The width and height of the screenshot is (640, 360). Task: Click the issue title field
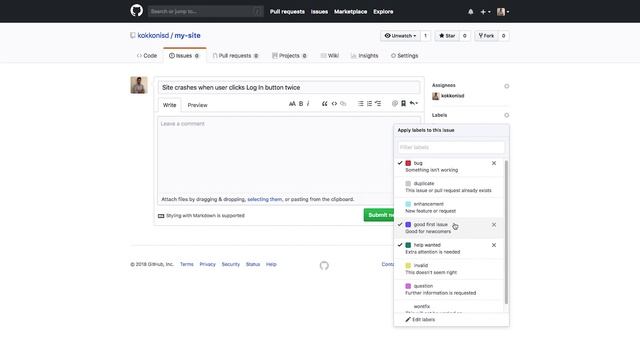tap(289, 87)
